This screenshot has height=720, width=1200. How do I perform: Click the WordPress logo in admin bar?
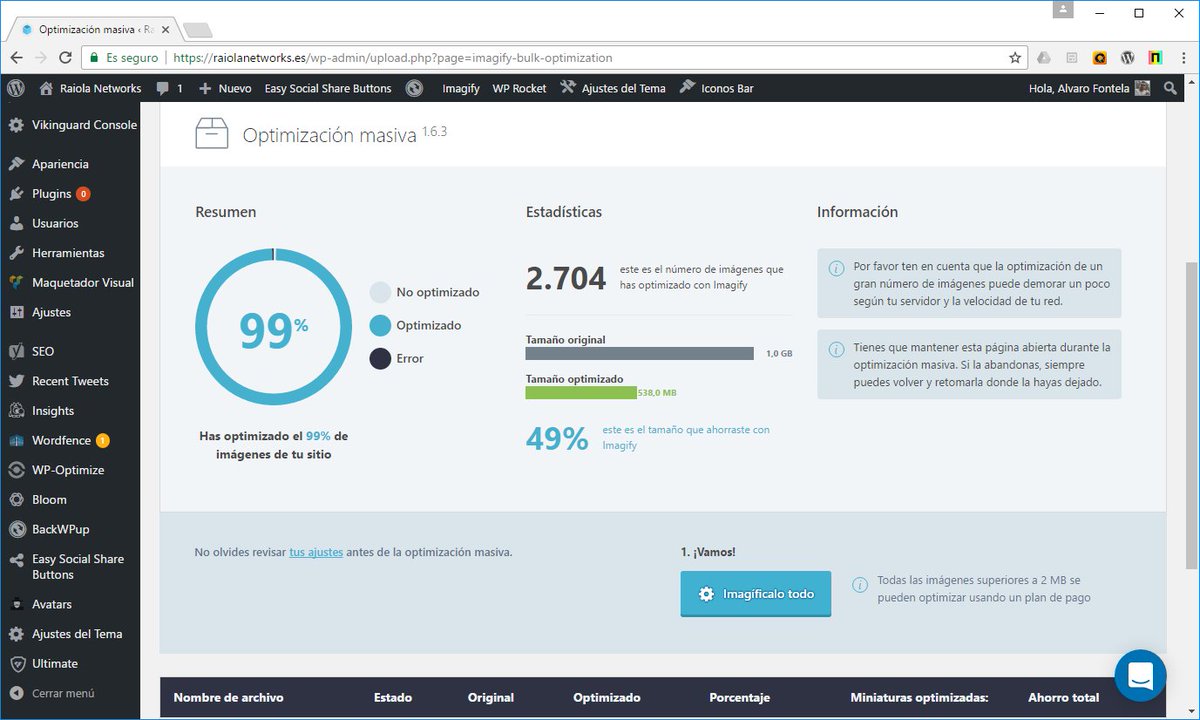[x=16, y=88]
